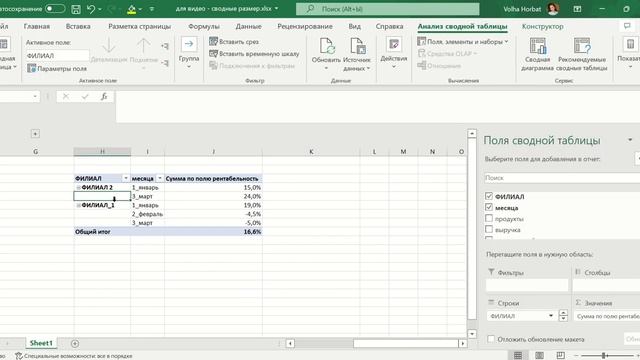Open the месяца column filter dropdown
This screenshot has height=360, width=640.
pyautogui.click(x=160, y=178)
